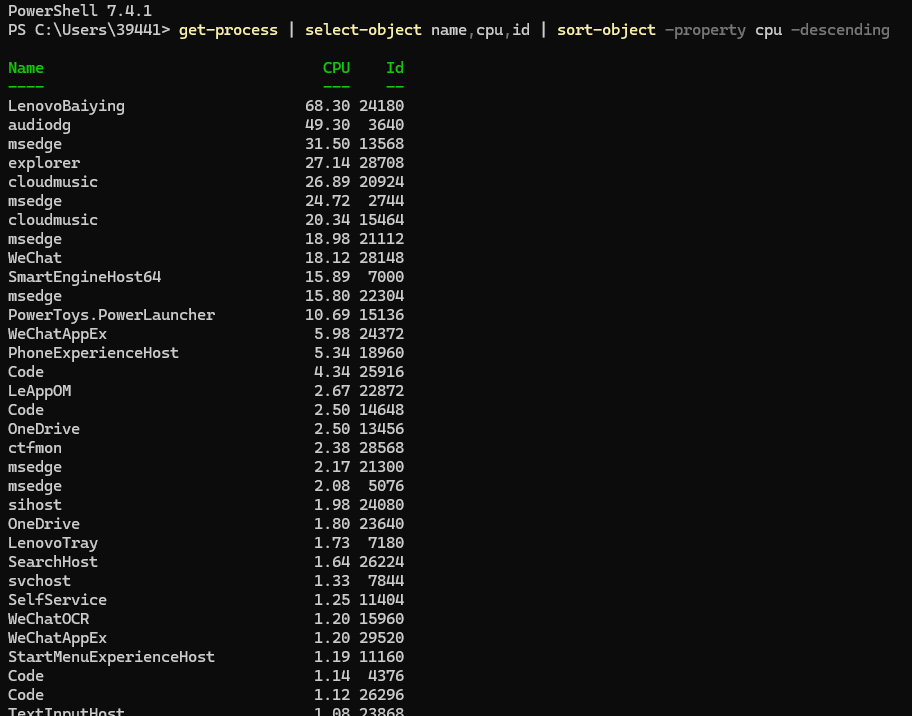Click process Id "24180"
Viewport: 912px width, 716px height.
click(382, 106)
